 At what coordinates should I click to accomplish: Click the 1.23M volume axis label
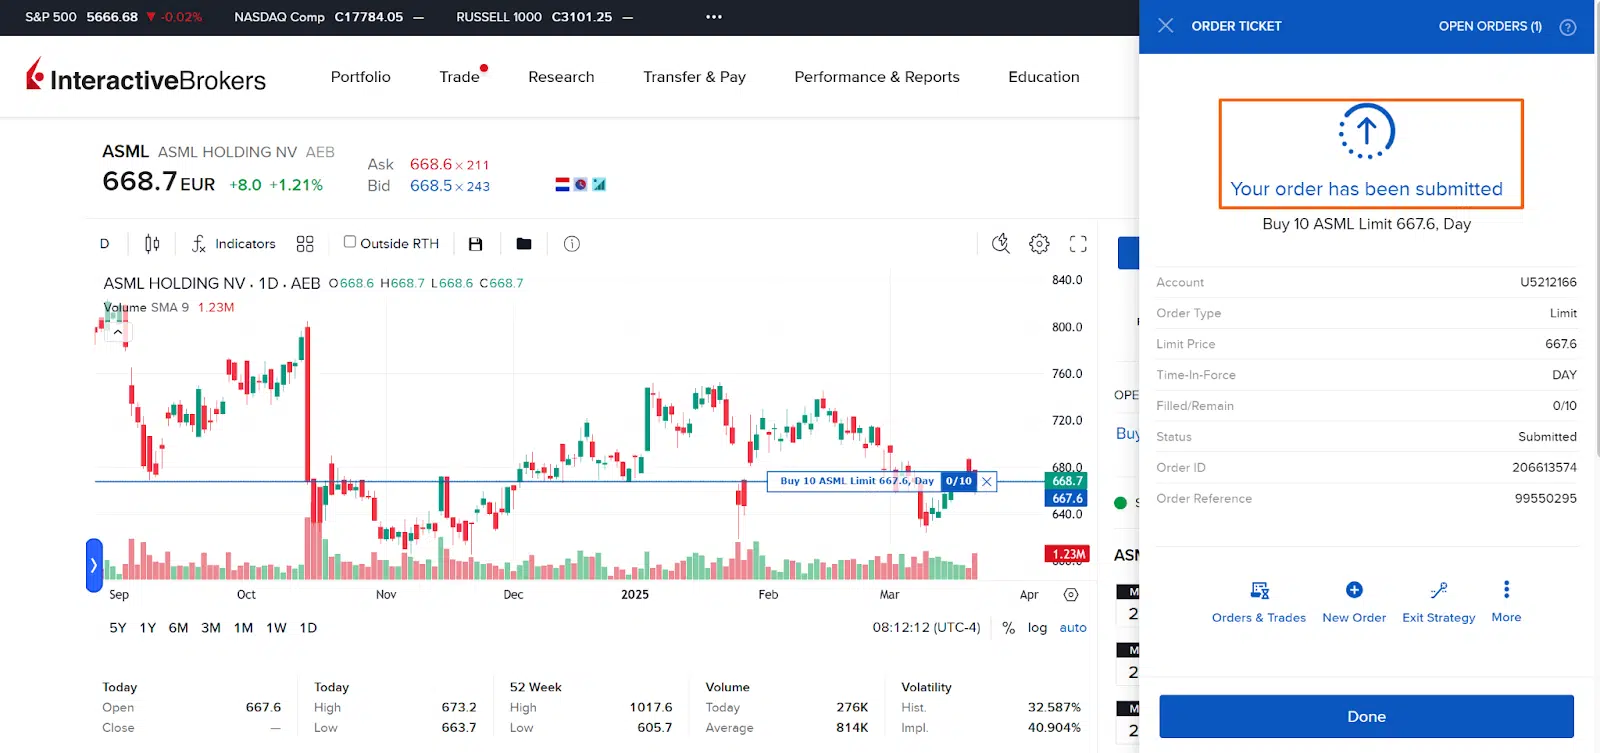pyautogui.click(x=1067, y=554)
